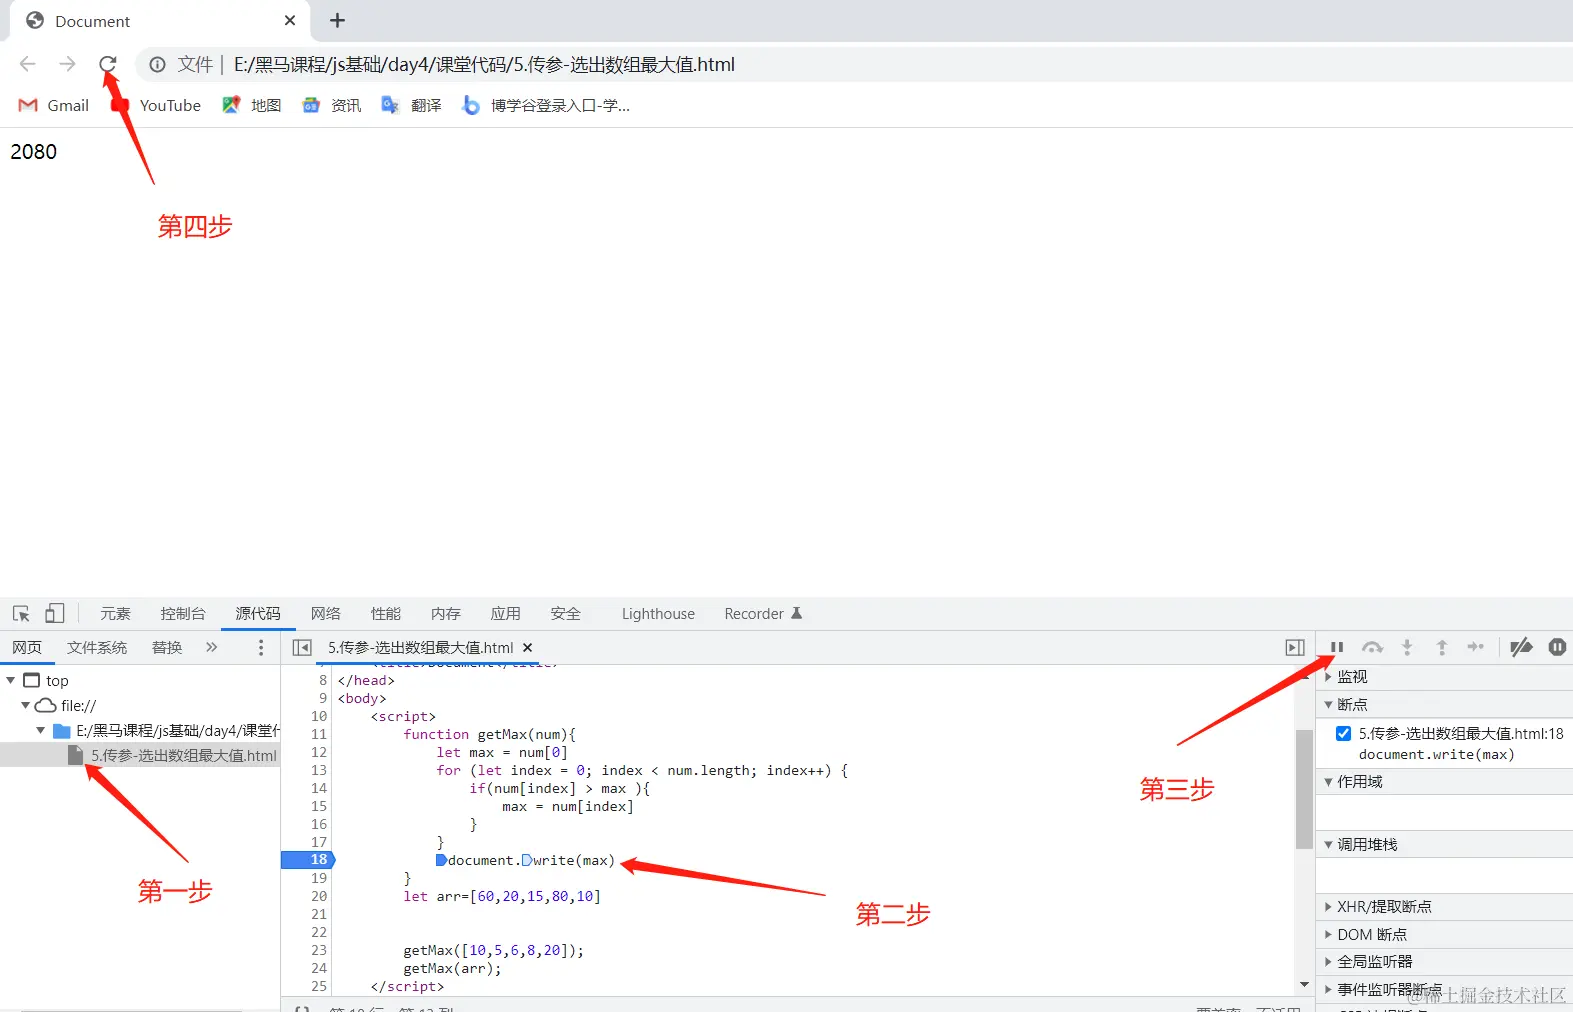Viewport: 1573px width, 1012px height.
Task: Open the Recorder panel tab
Action: (763, 614)
